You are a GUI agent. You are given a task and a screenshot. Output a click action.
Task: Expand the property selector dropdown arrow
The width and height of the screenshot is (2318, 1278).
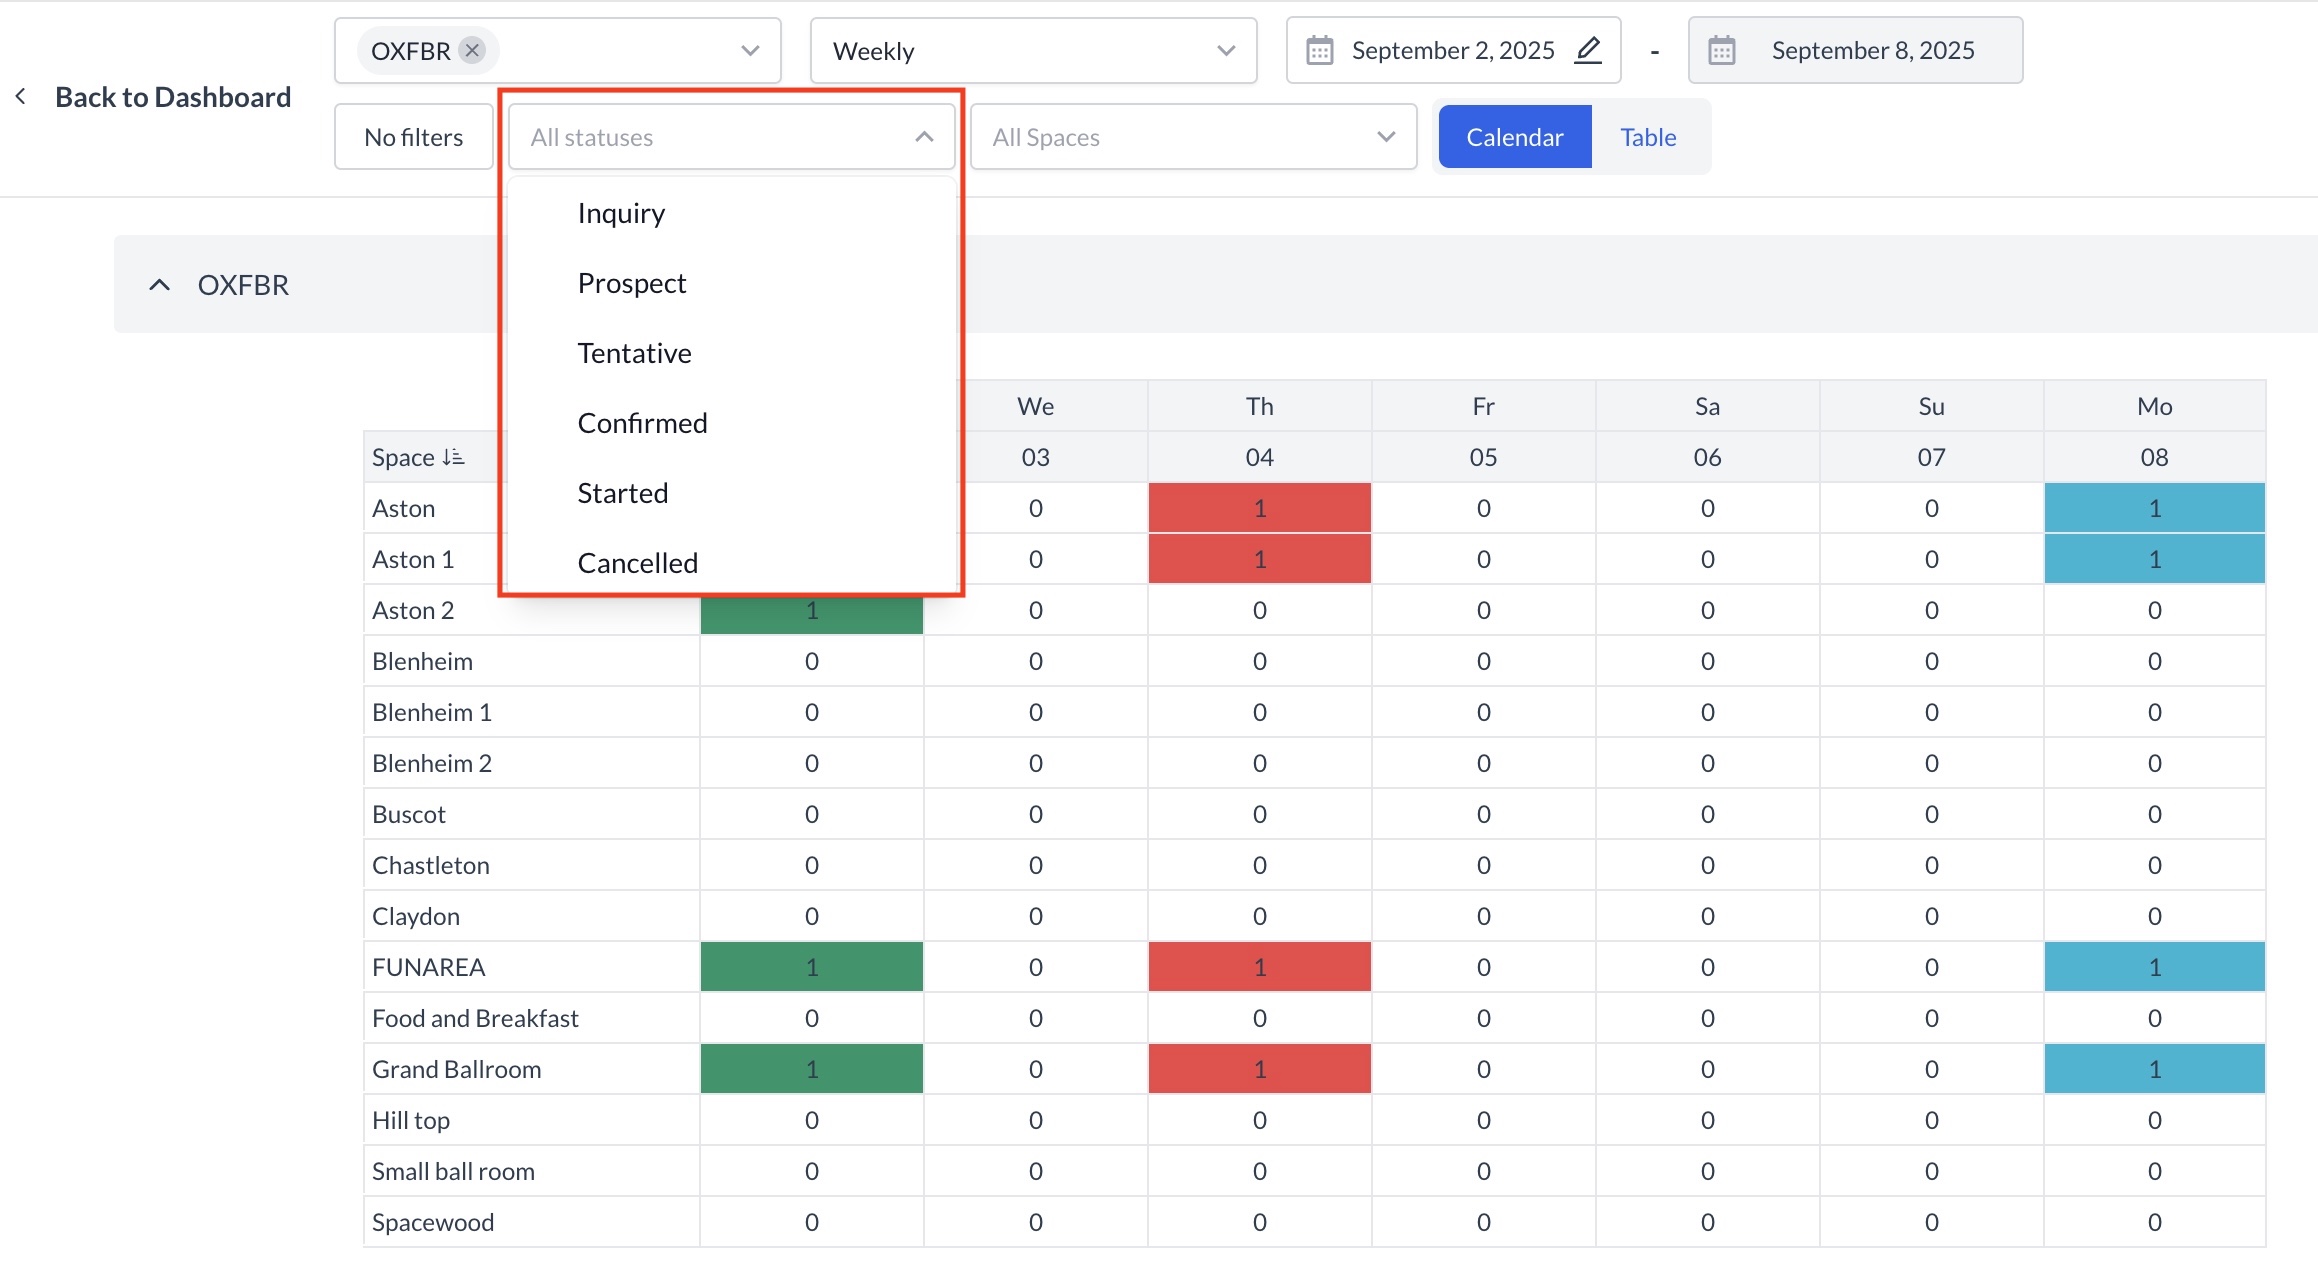tap(750, 51)
